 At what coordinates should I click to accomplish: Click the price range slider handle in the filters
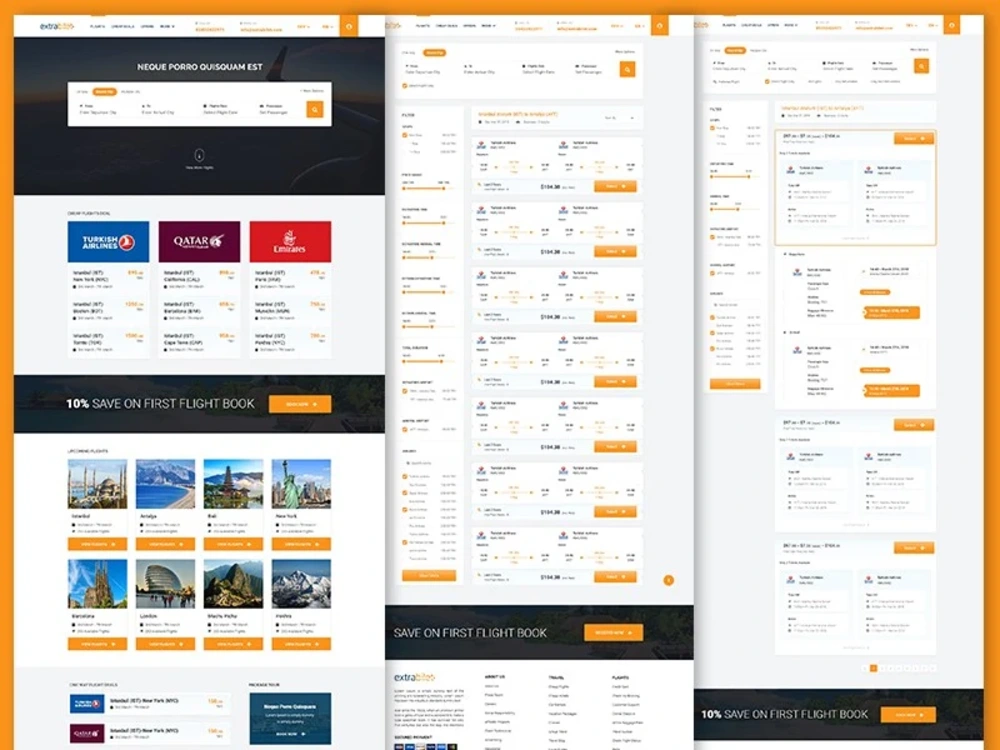[x=405, y=190]
